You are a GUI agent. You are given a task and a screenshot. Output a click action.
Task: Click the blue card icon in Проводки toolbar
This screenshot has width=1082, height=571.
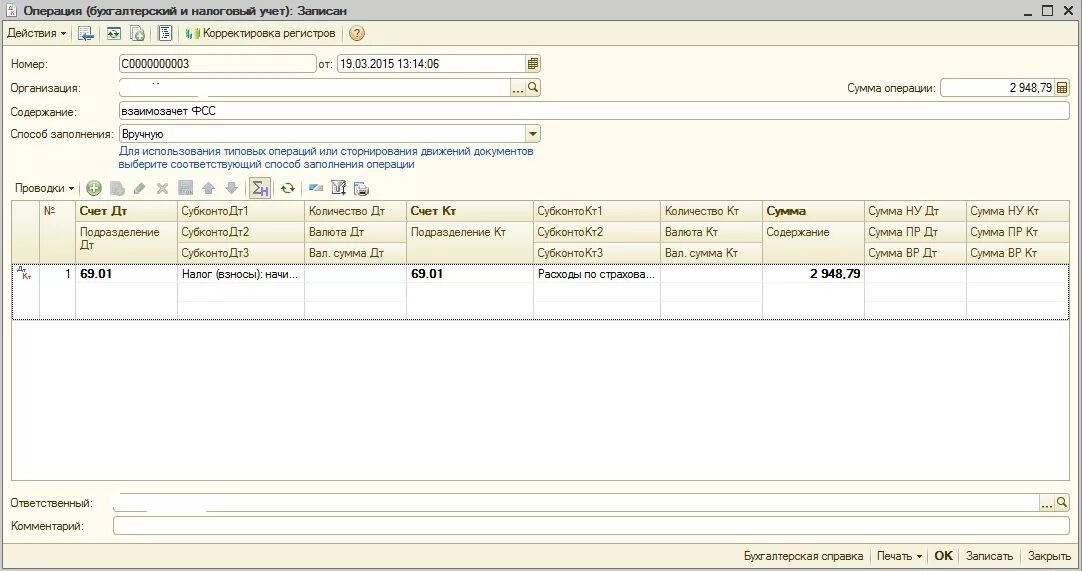tap(315, 188)
